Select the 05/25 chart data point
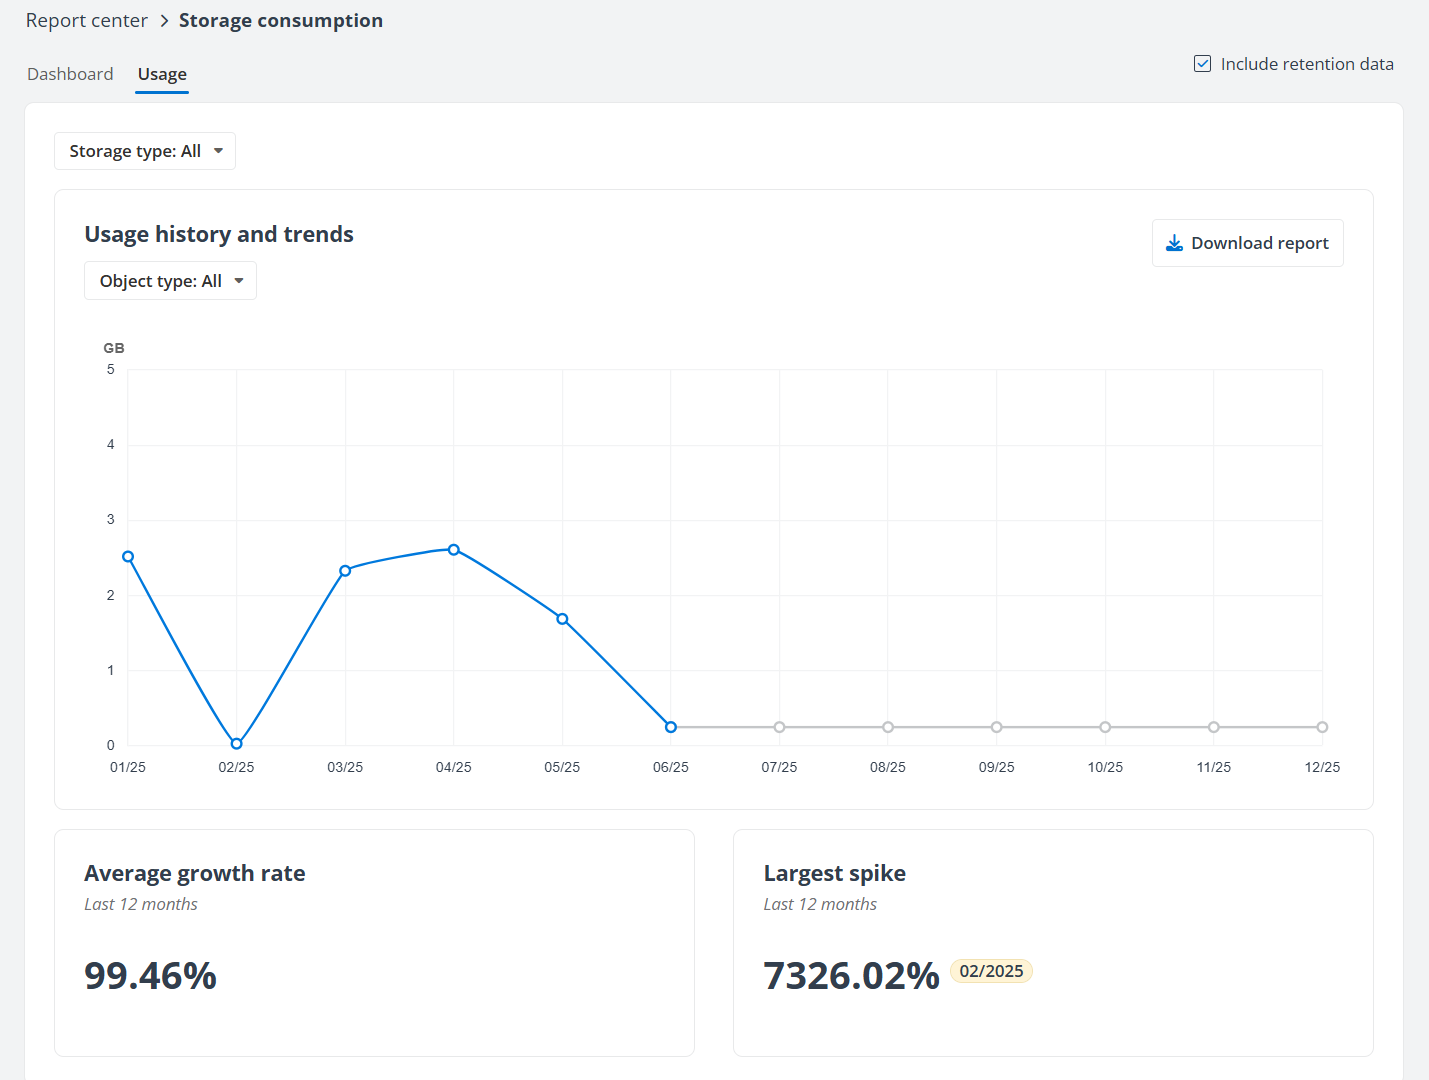 coord(562,619)
